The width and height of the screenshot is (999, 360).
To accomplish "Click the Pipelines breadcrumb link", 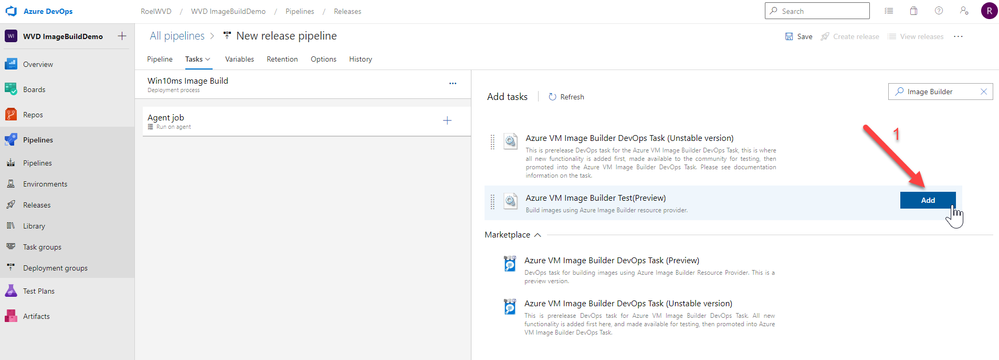I will click(299, 11).
